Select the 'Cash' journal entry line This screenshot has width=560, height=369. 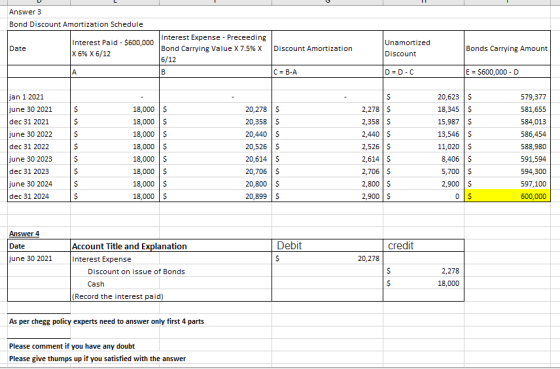[x=96, y=284]
